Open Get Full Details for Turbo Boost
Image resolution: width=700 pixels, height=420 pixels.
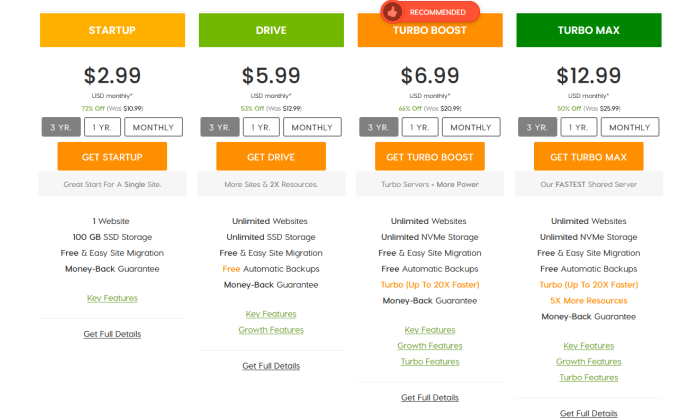pos(430,397)
